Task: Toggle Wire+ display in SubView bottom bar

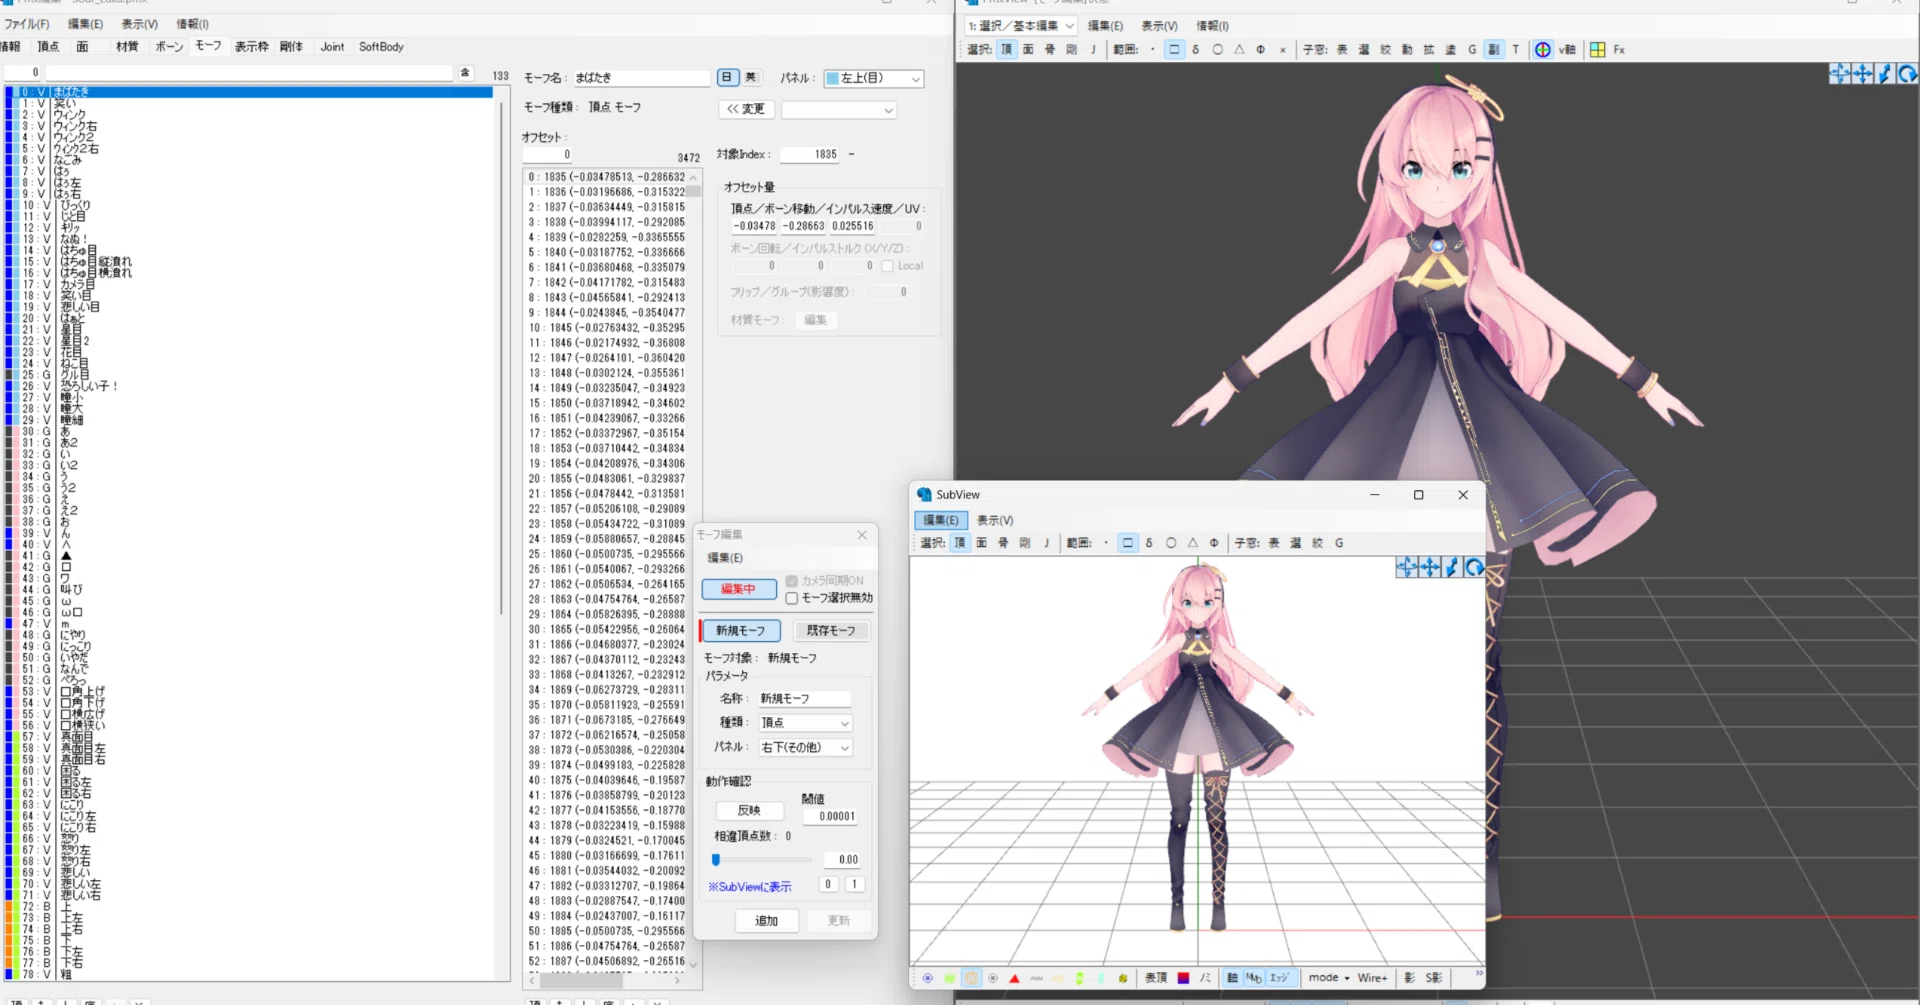Action: point(1372,978)
